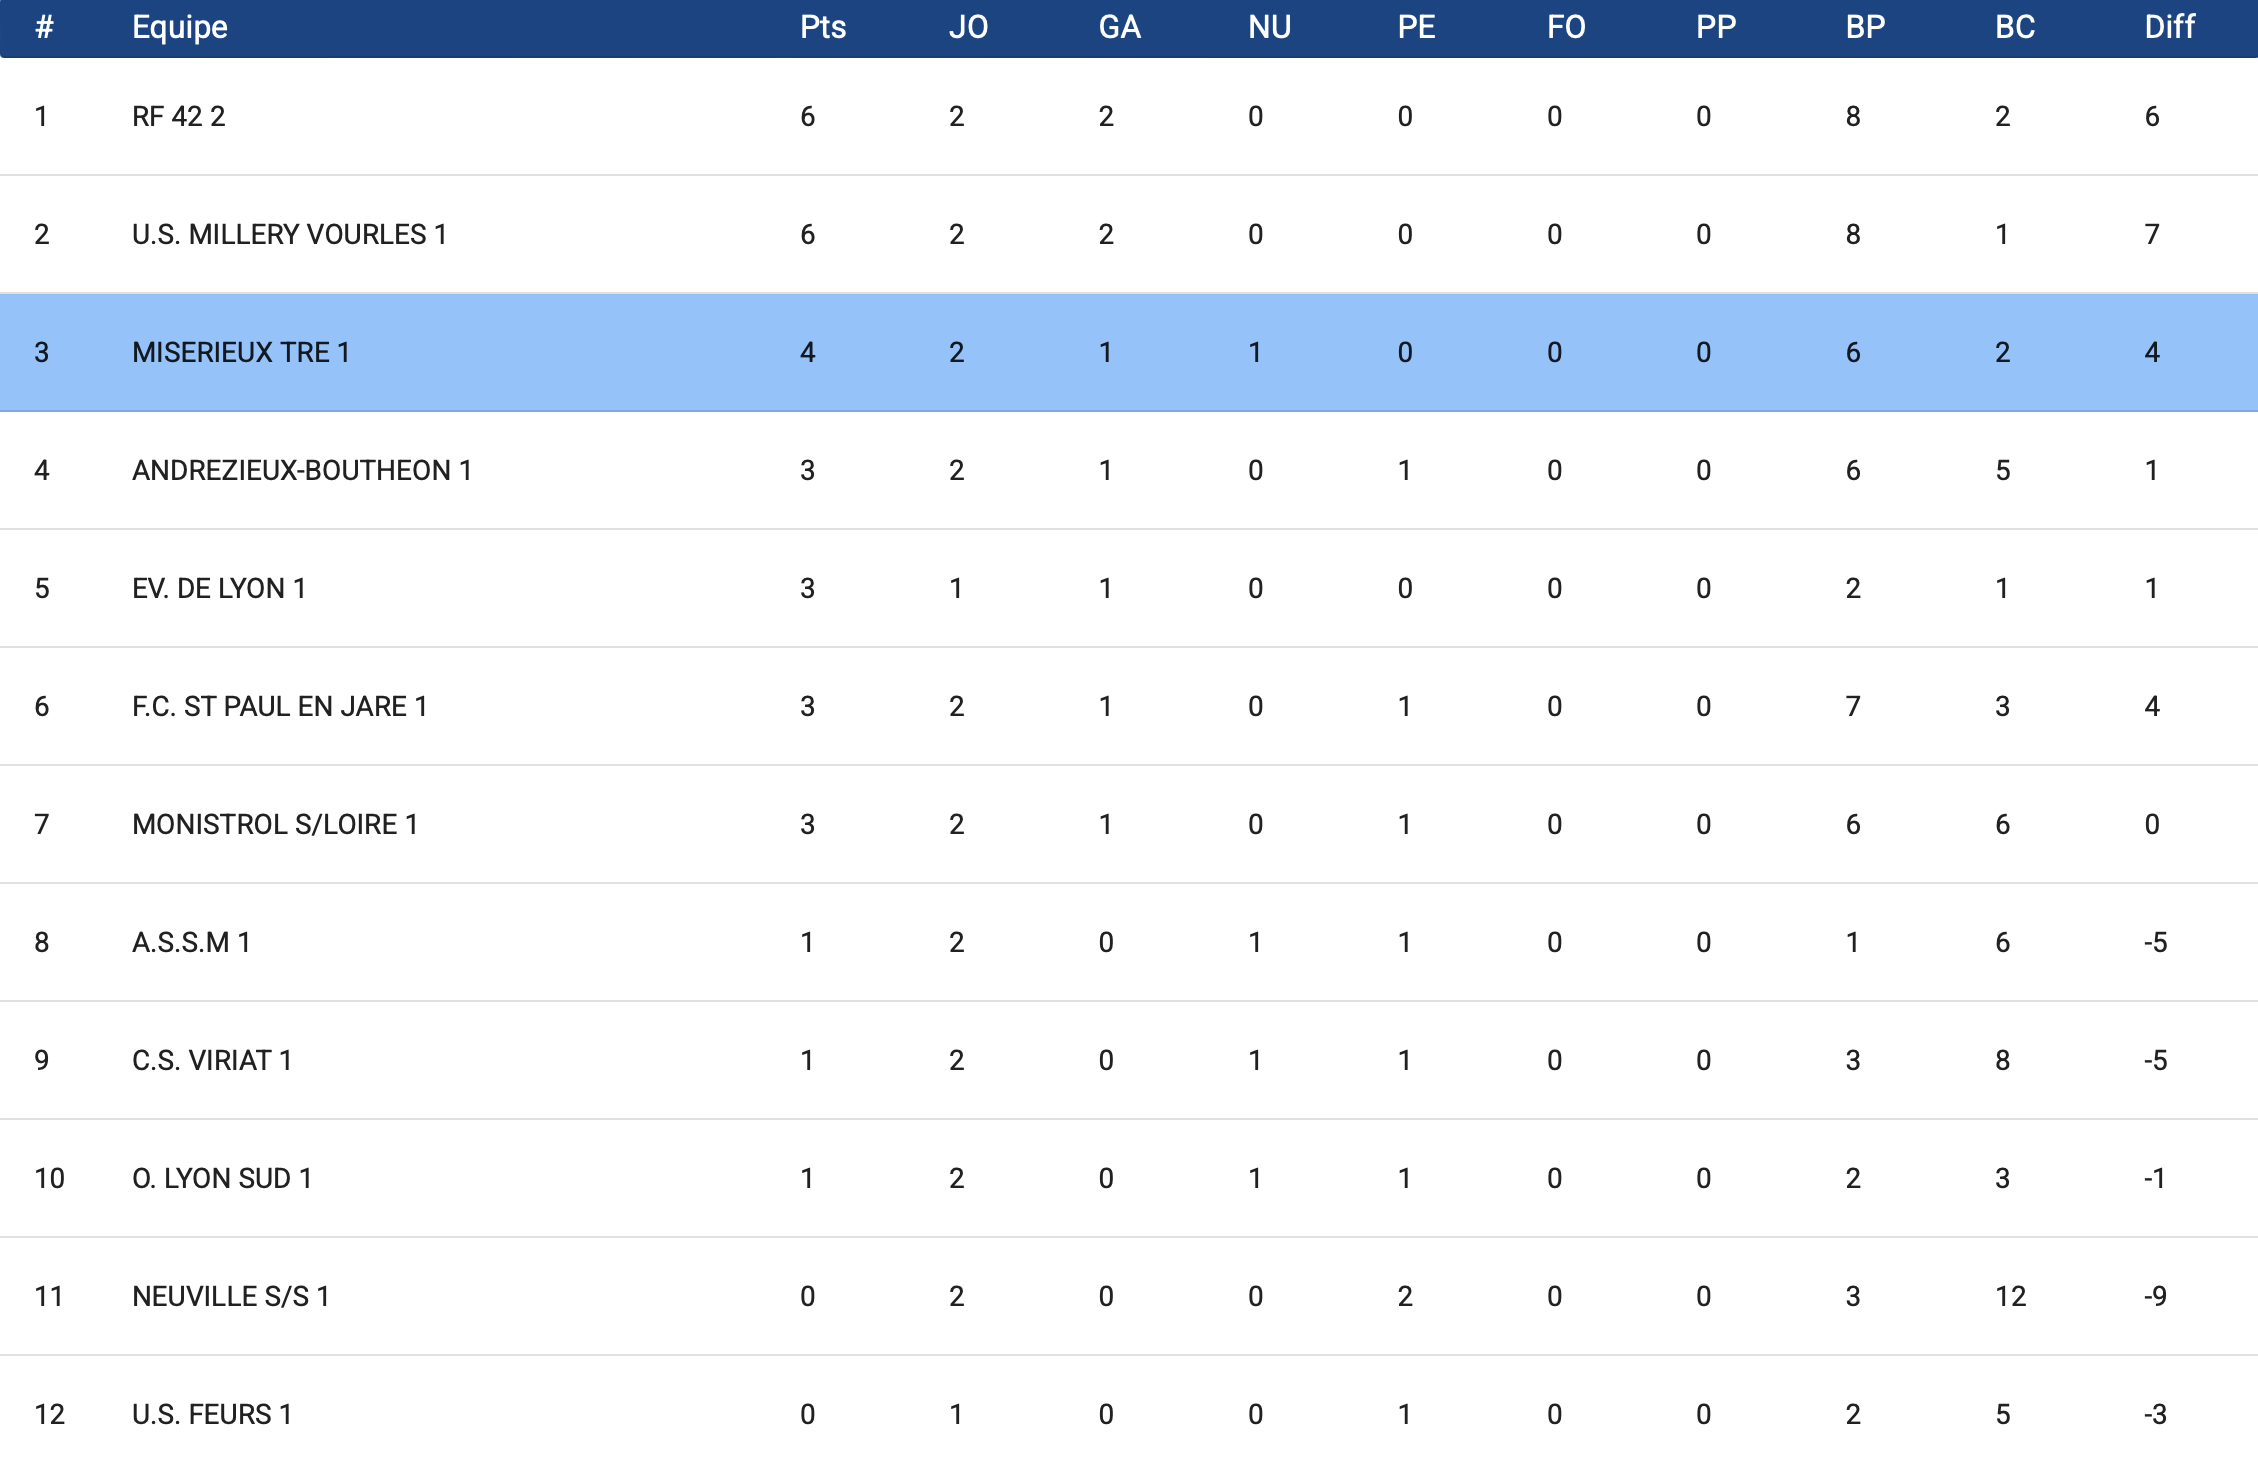The image size is (2258, 1470).
Task: Open U.S. MILLERY VOURLES 1 team
Action: pyautogui.click(x=289, y=235)
